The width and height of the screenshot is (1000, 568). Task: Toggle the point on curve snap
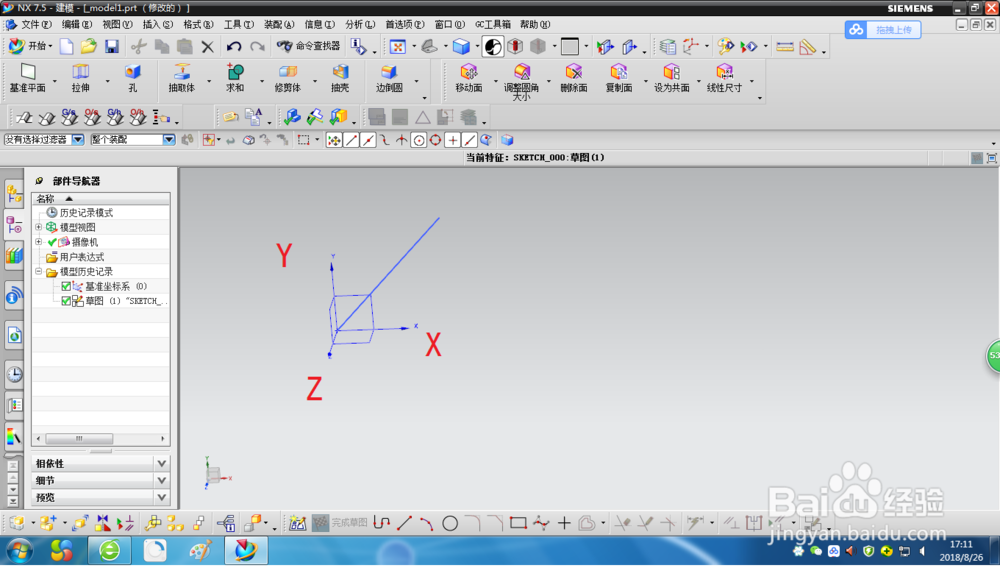point(469,140)
